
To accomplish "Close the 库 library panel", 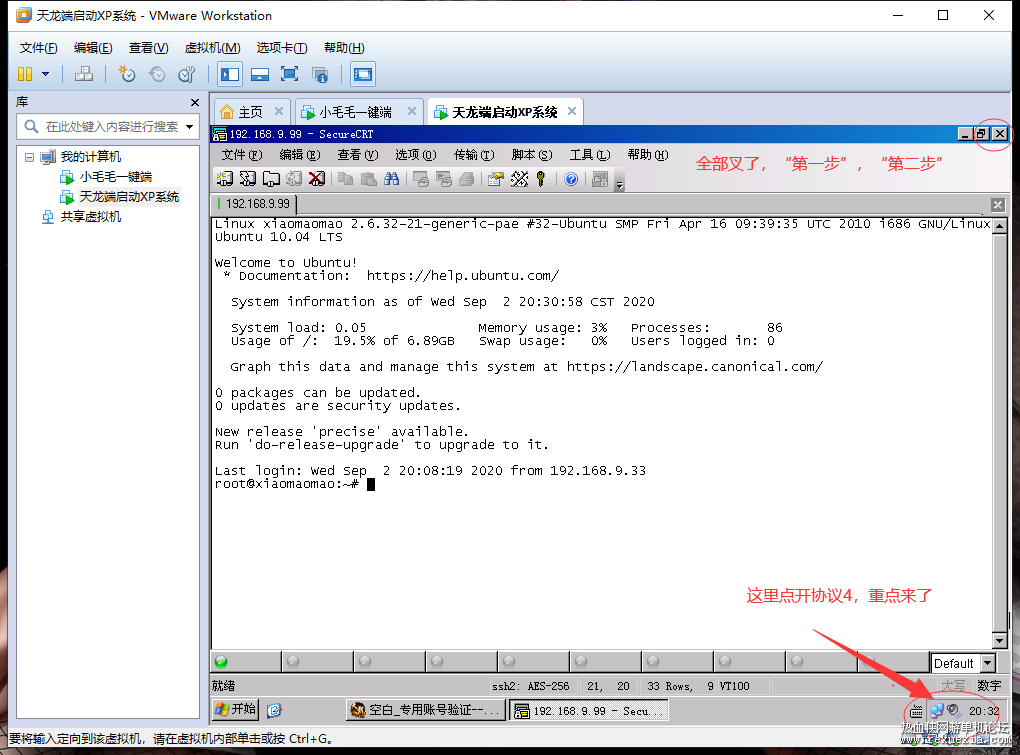I will point(195,102).
